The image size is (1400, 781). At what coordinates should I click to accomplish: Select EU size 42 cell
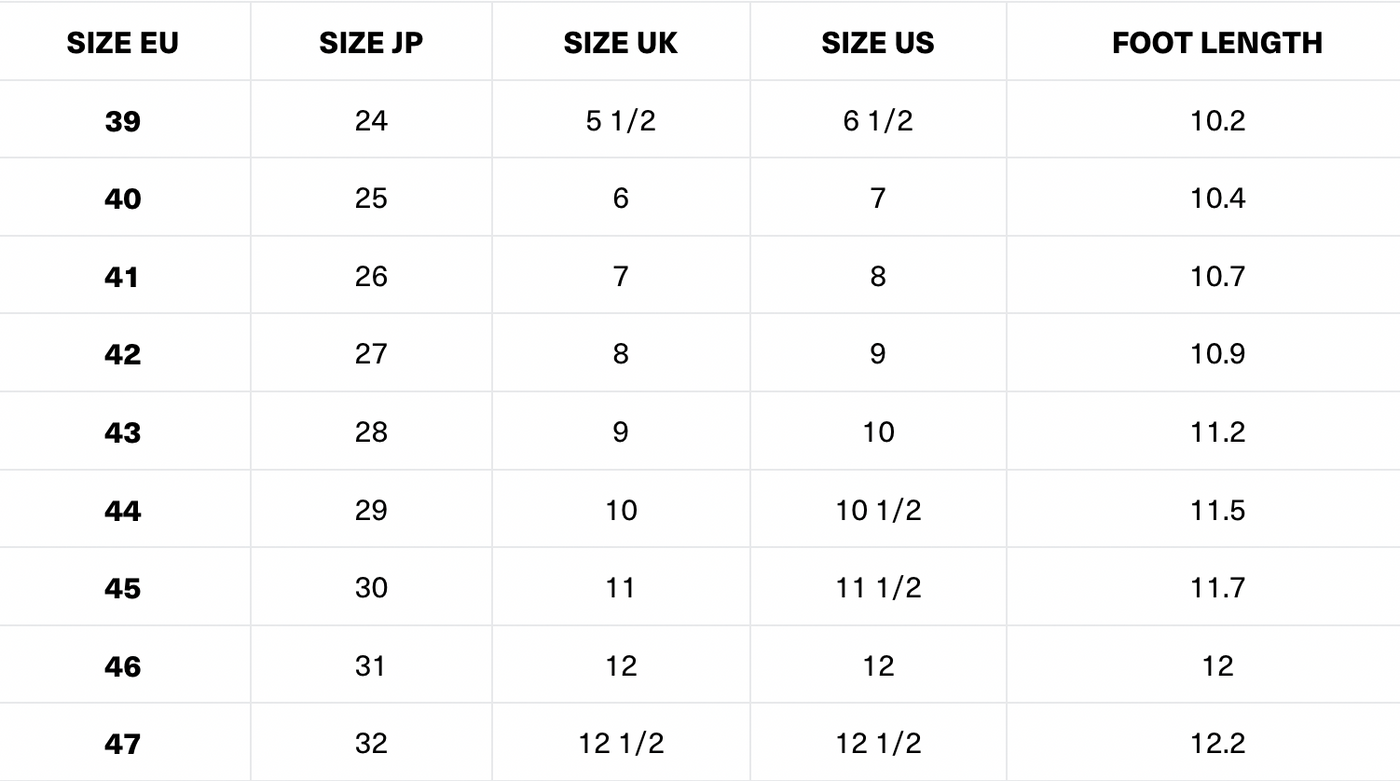point(122,354)
